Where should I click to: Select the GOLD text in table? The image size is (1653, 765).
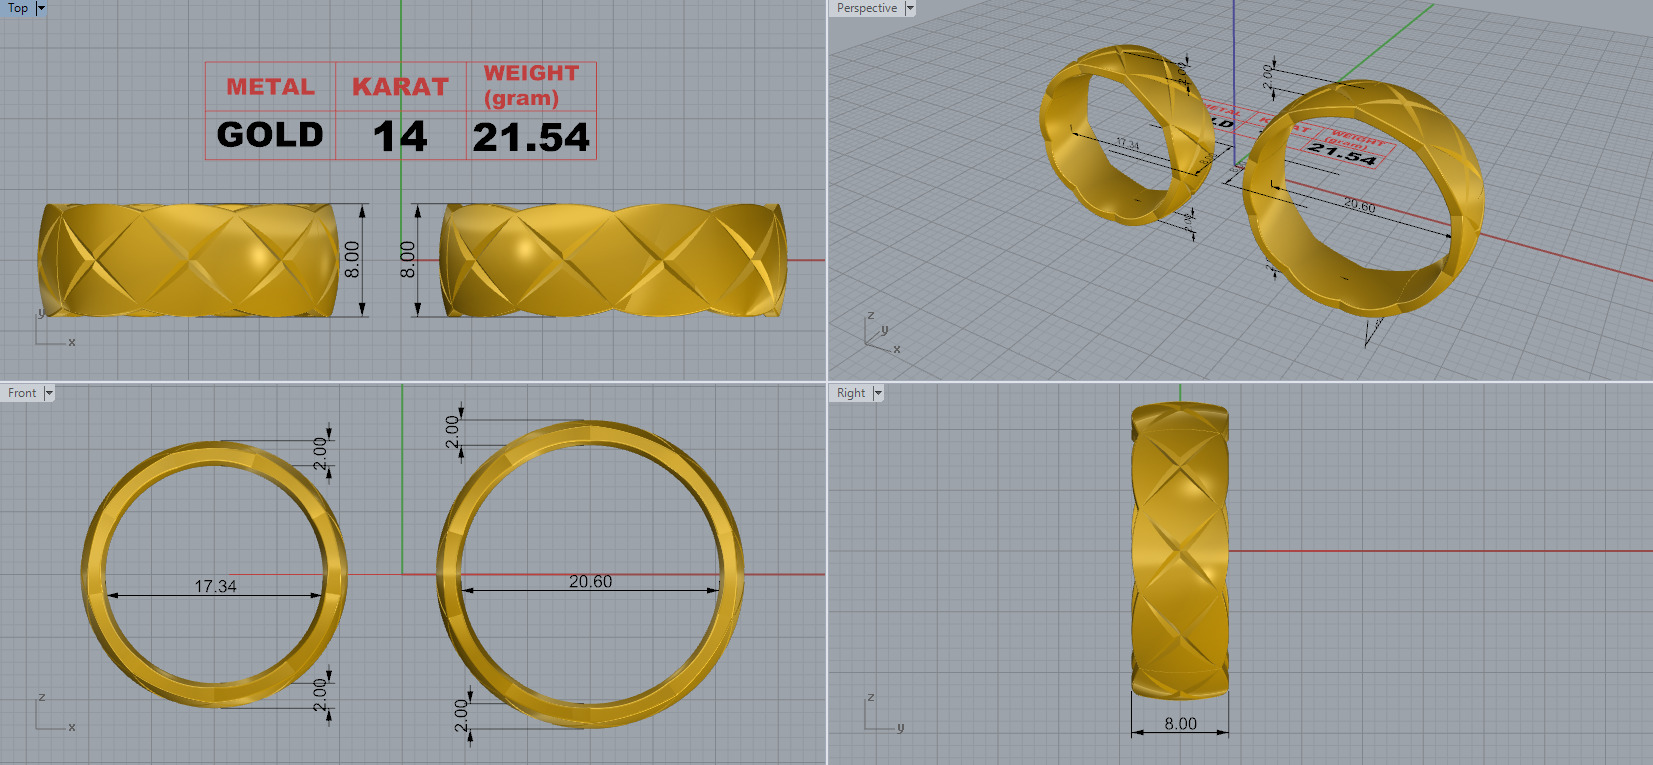point(270,135)
